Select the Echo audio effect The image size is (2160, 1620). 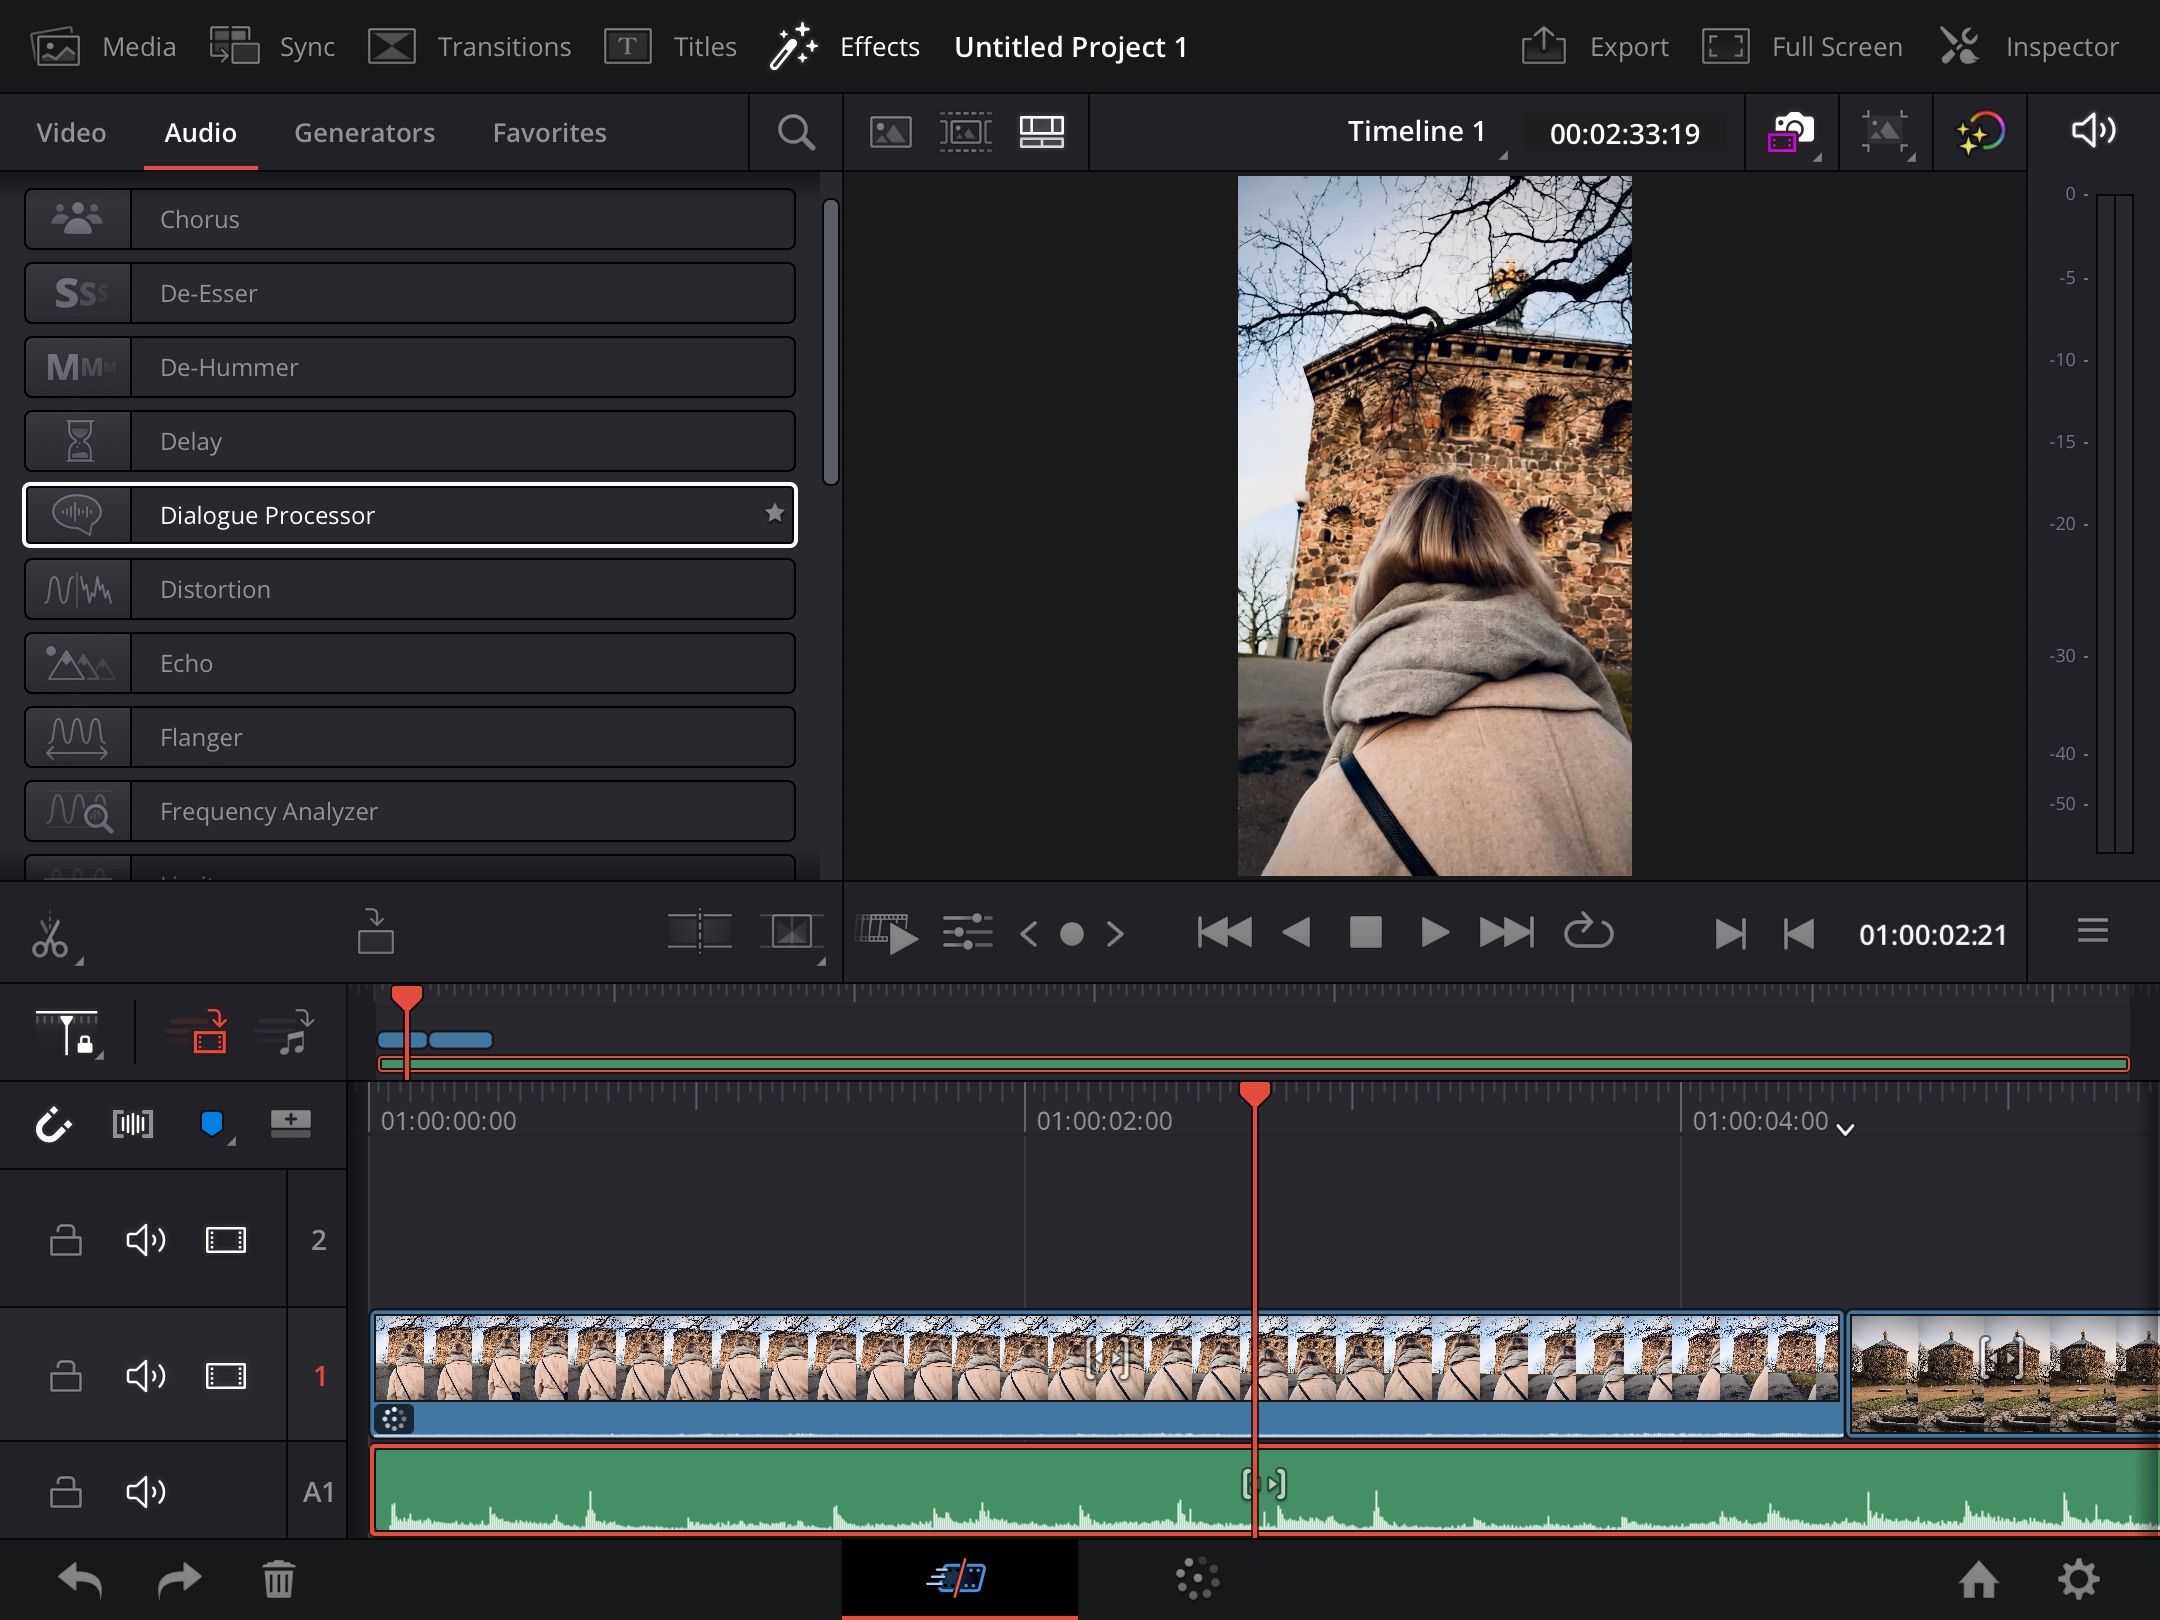410,663
